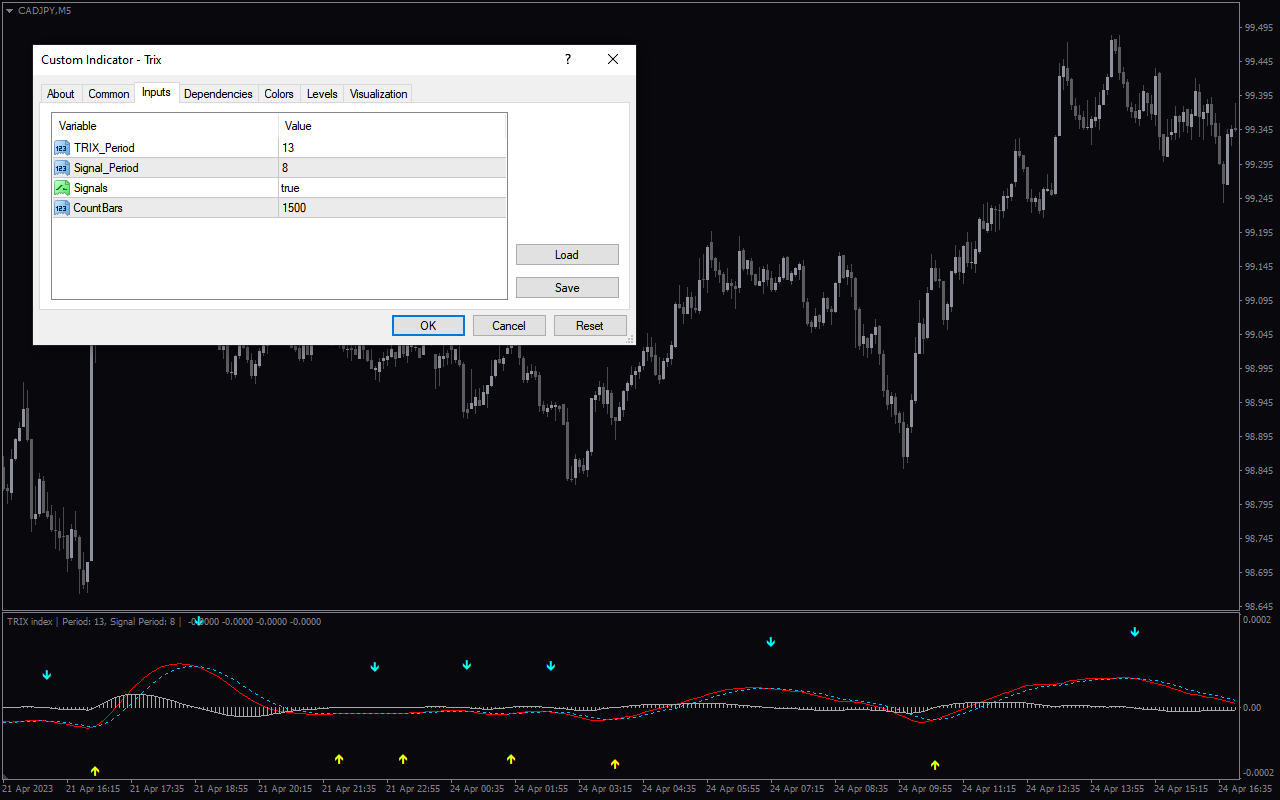Viewport: 1280px width, 800px height.
Task: Click the Signal_Period integer type icon
Action: (x=62, y=168)
